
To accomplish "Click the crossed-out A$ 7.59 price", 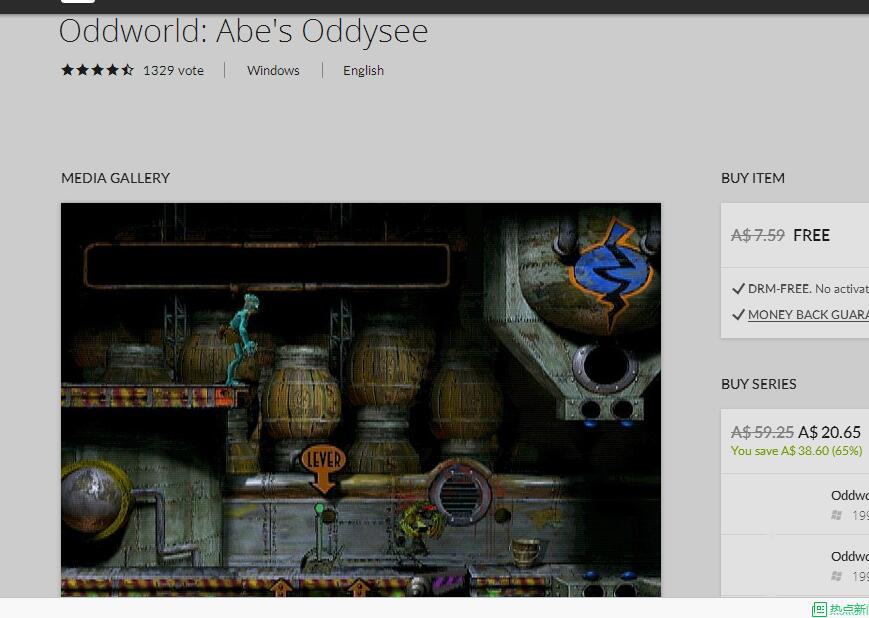I will pos(758,236).
